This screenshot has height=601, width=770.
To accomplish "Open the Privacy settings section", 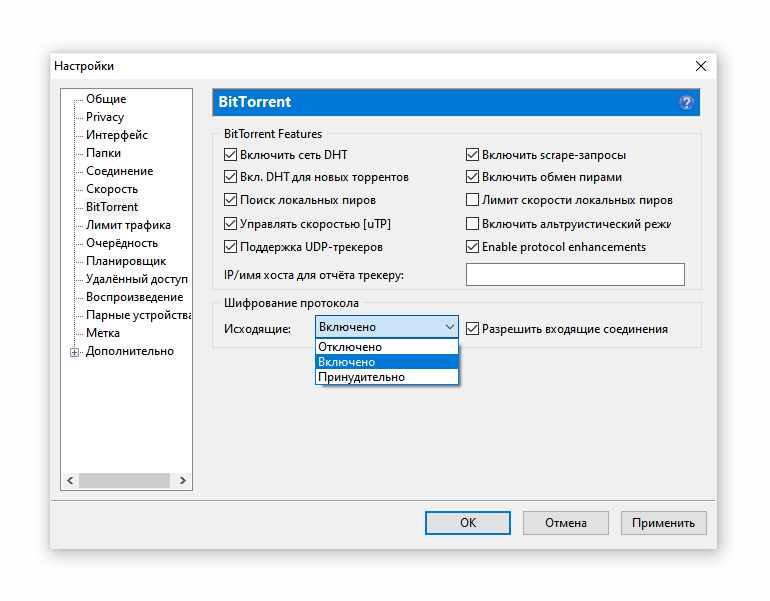I will click(105, 117).
